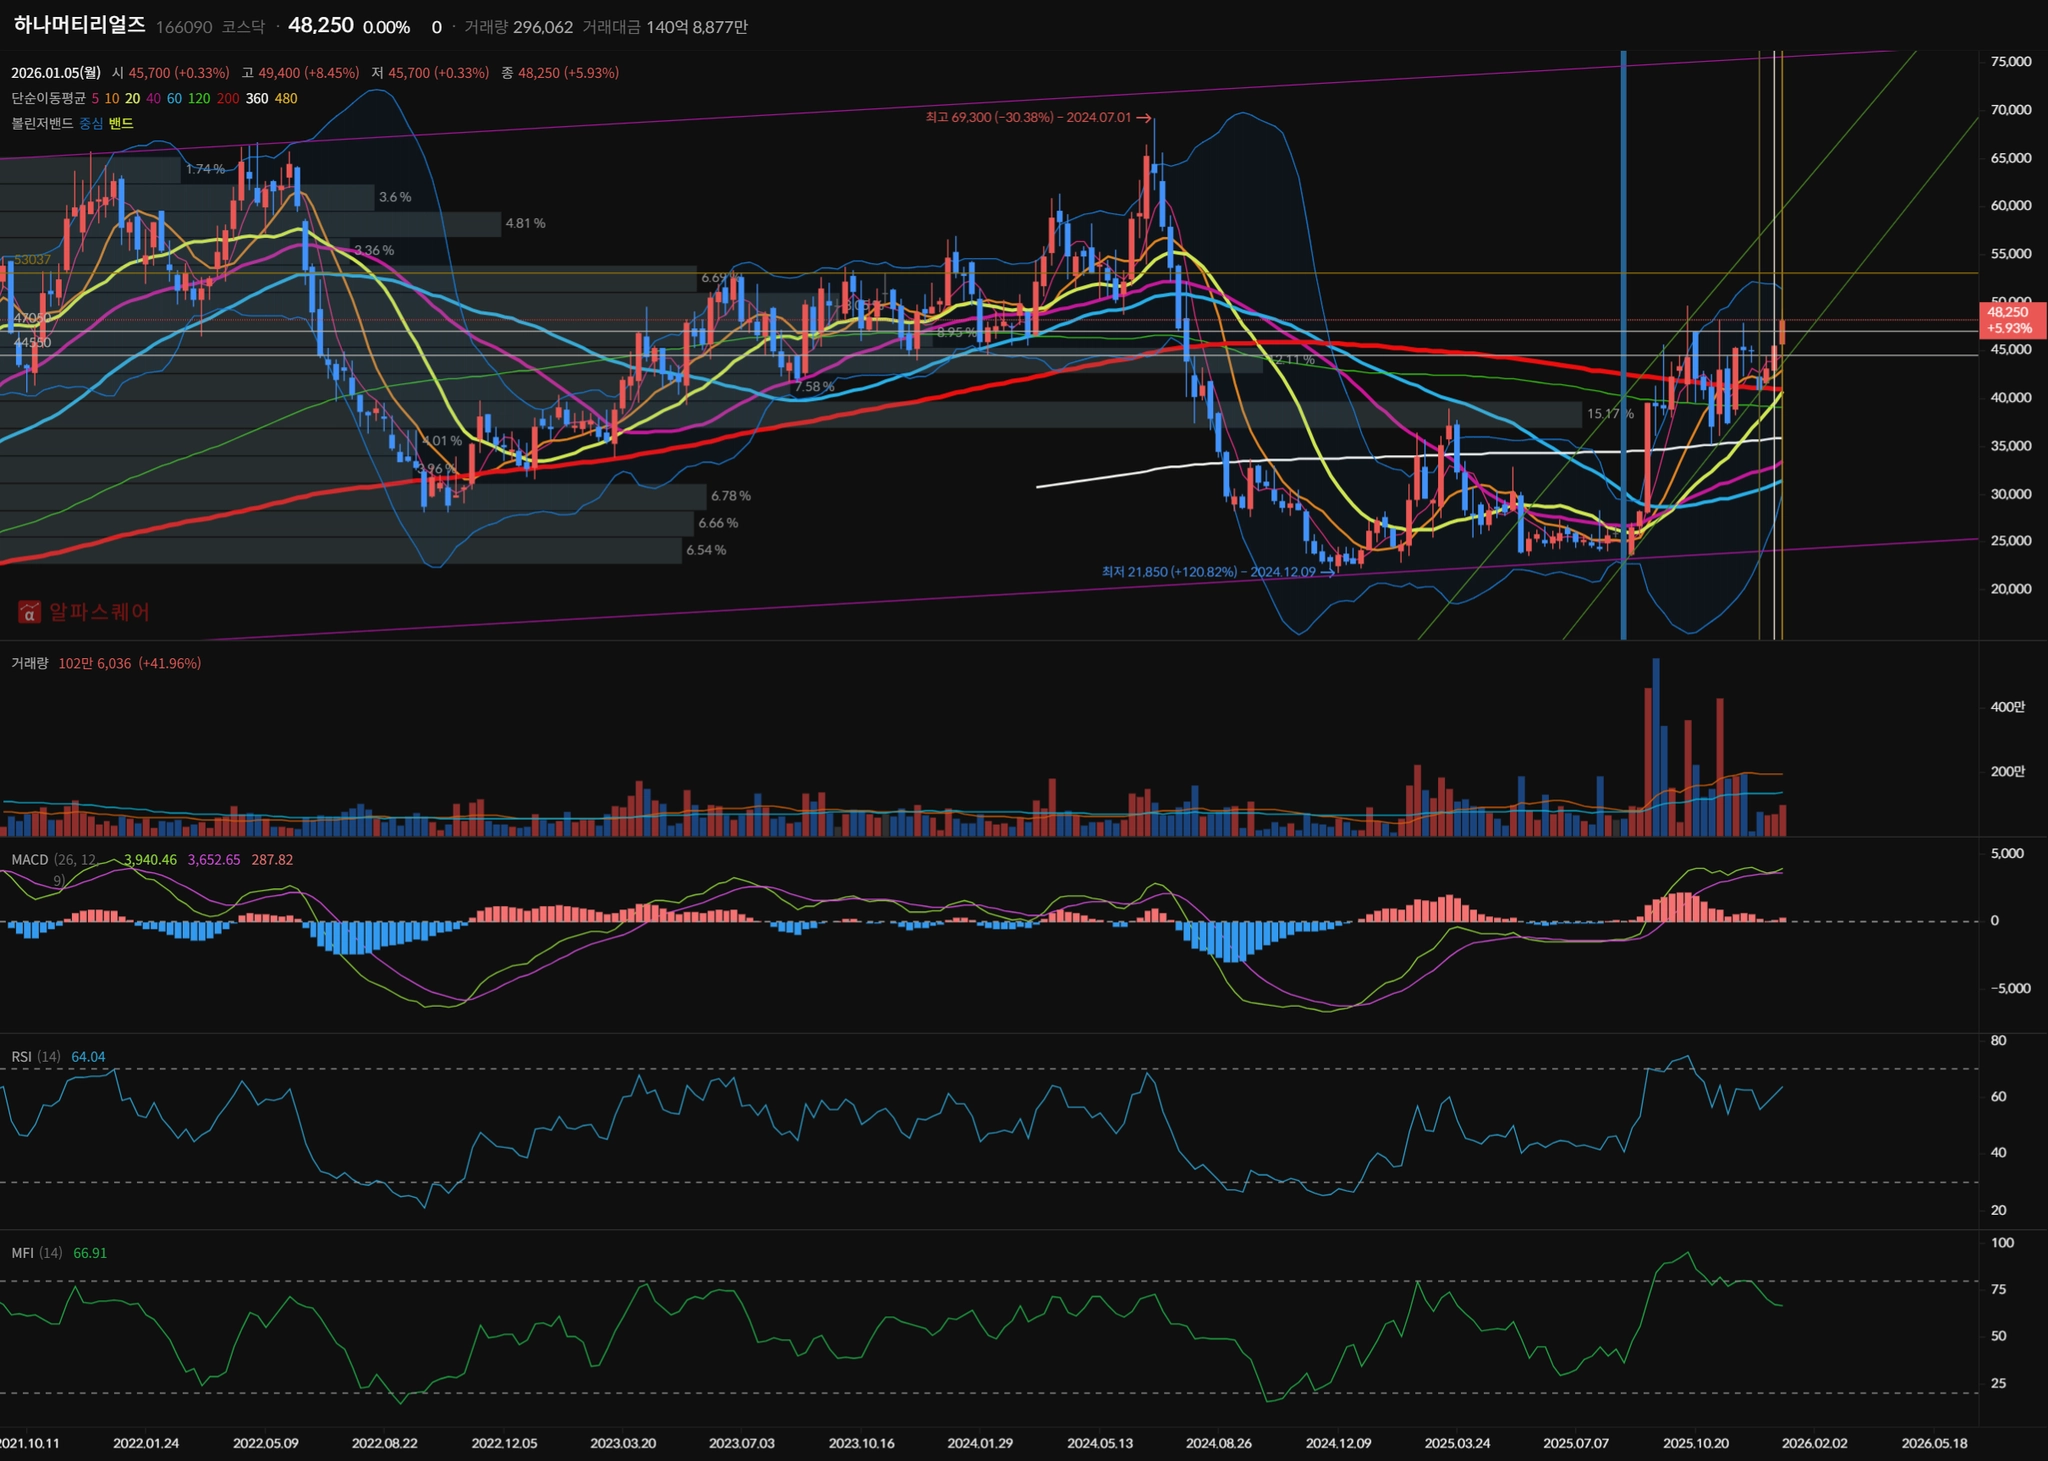Select the MFI (14) panel label
This screenshot has height=1461, width=2048.
click(x=36, y=1252)
